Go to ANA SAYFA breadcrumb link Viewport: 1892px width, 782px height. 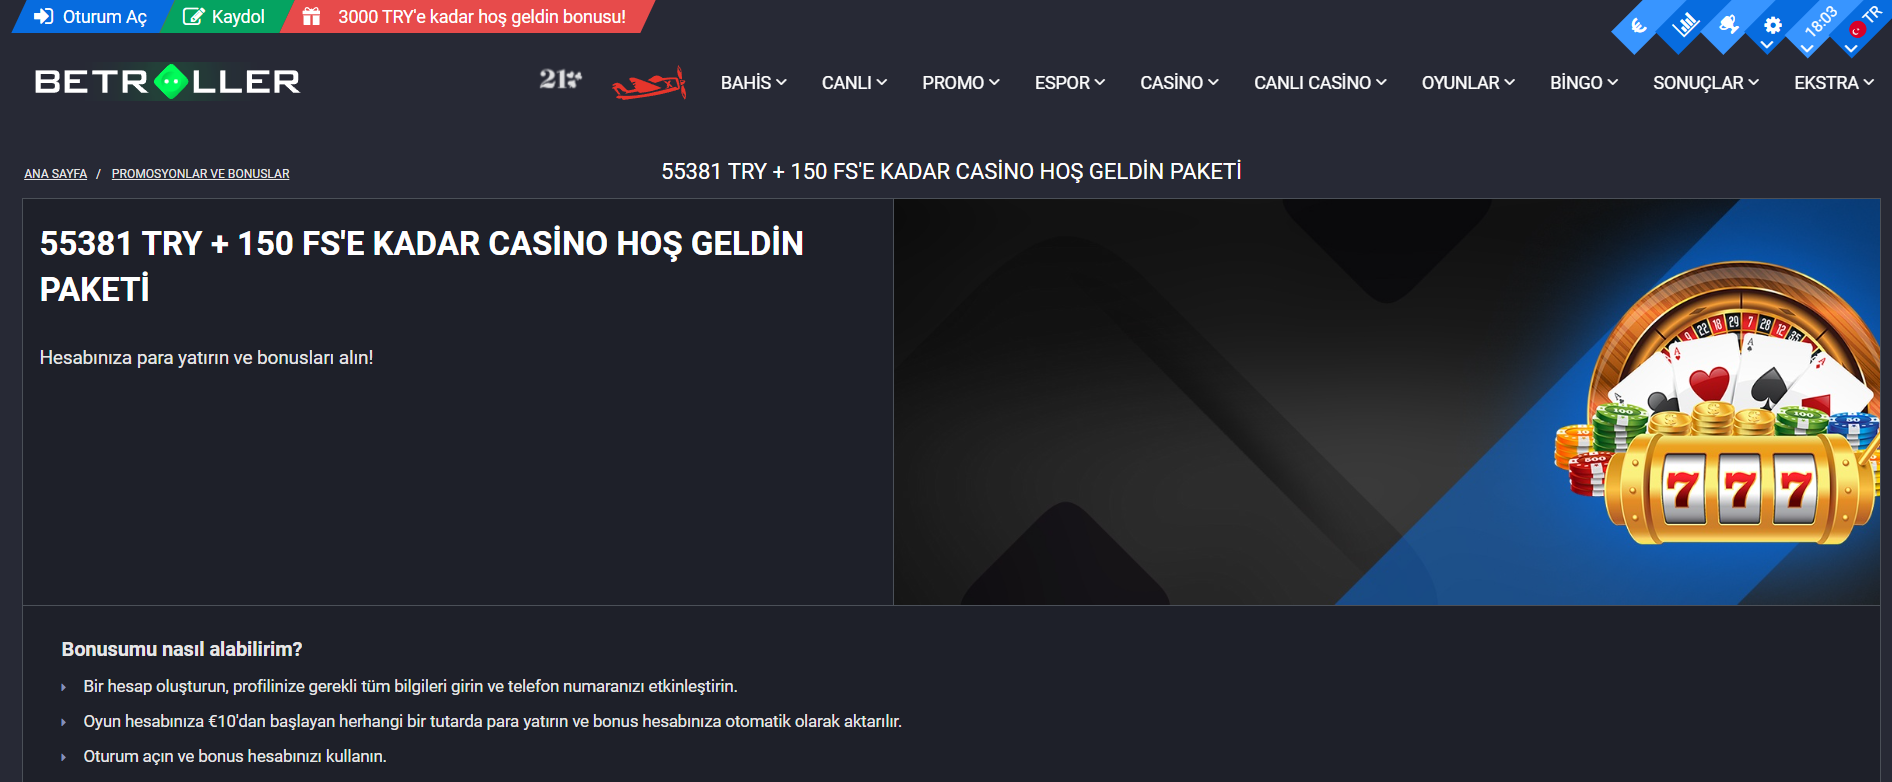coord(56,174)
